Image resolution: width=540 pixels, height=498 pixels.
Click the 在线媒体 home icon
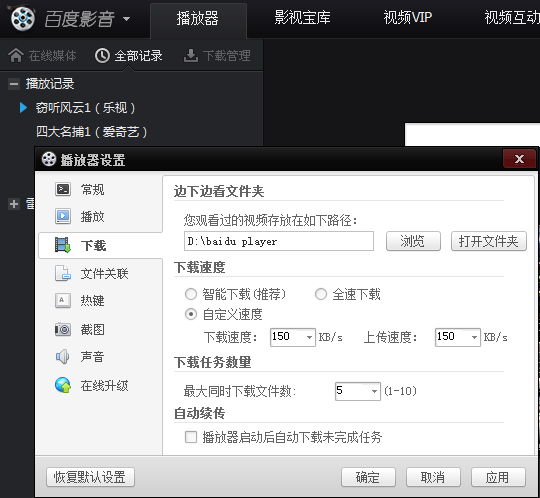pyautogui.click(x=16, y=55)
